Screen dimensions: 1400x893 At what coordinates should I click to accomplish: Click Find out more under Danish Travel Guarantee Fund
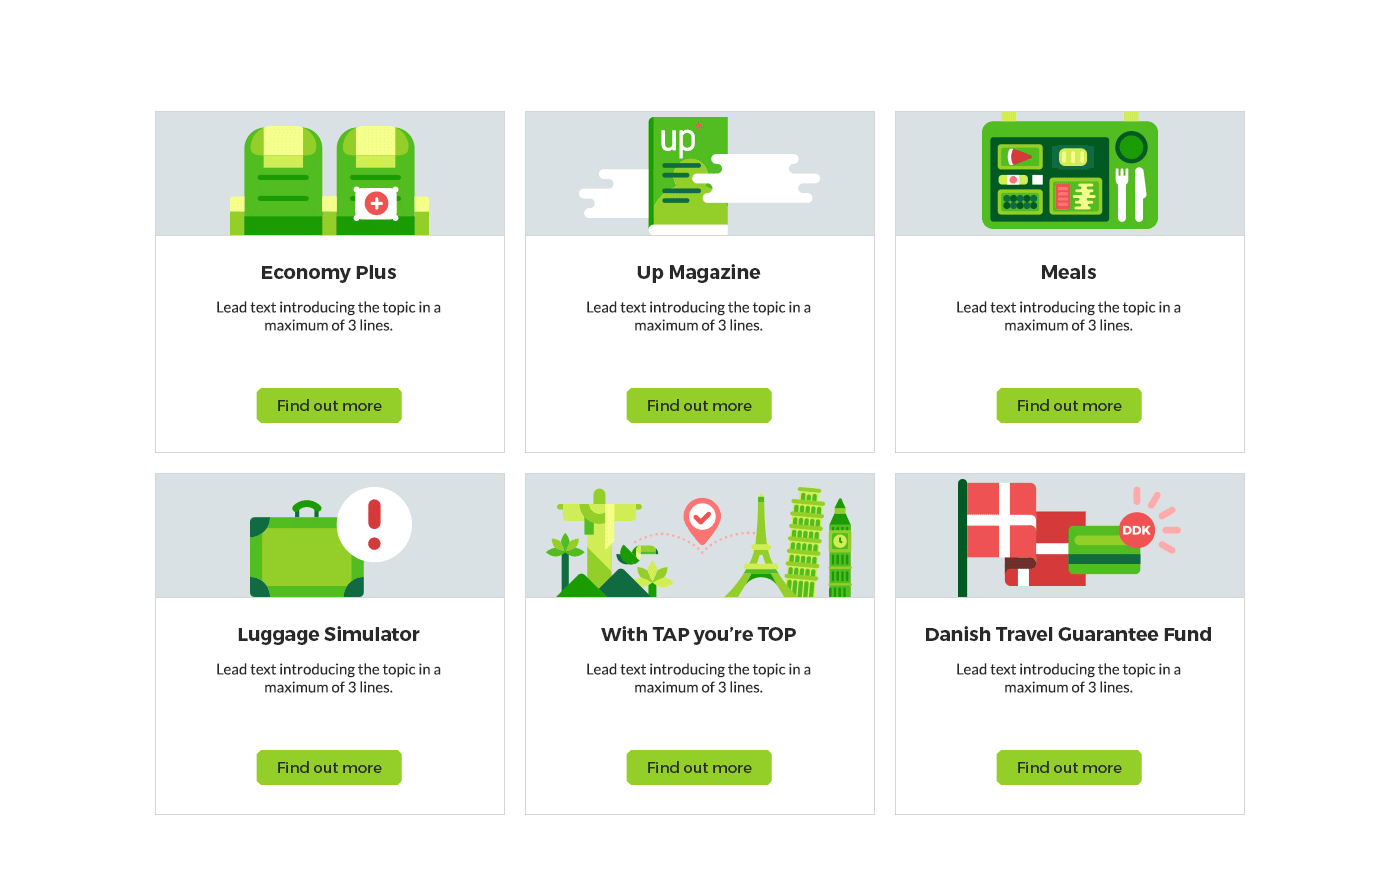(x=1069, y=767)
